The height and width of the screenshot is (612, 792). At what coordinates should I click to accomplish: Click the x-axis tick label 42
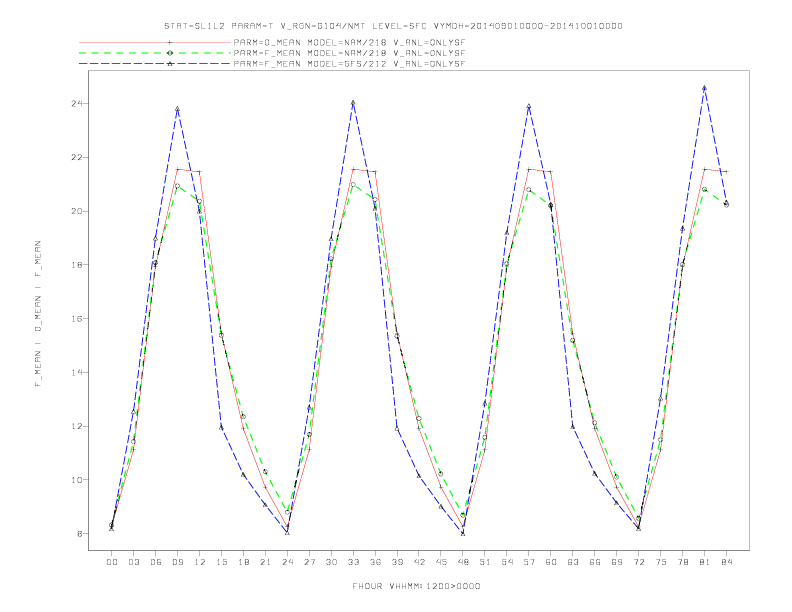pyautogui.click(x=419, y=562)
